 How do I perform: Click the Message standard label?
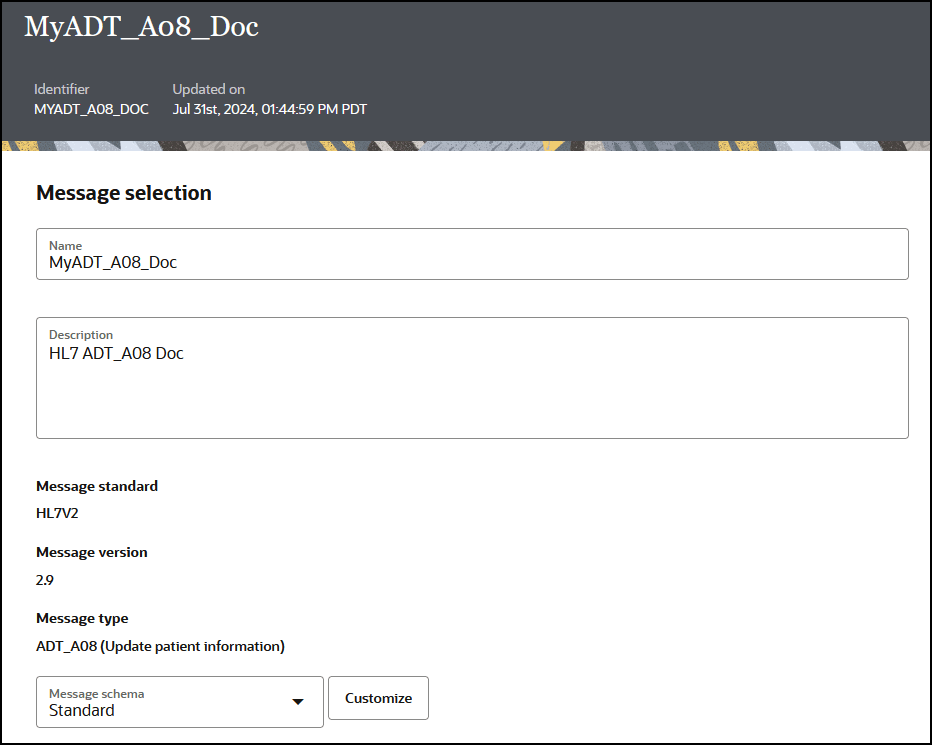coord(96,486)
